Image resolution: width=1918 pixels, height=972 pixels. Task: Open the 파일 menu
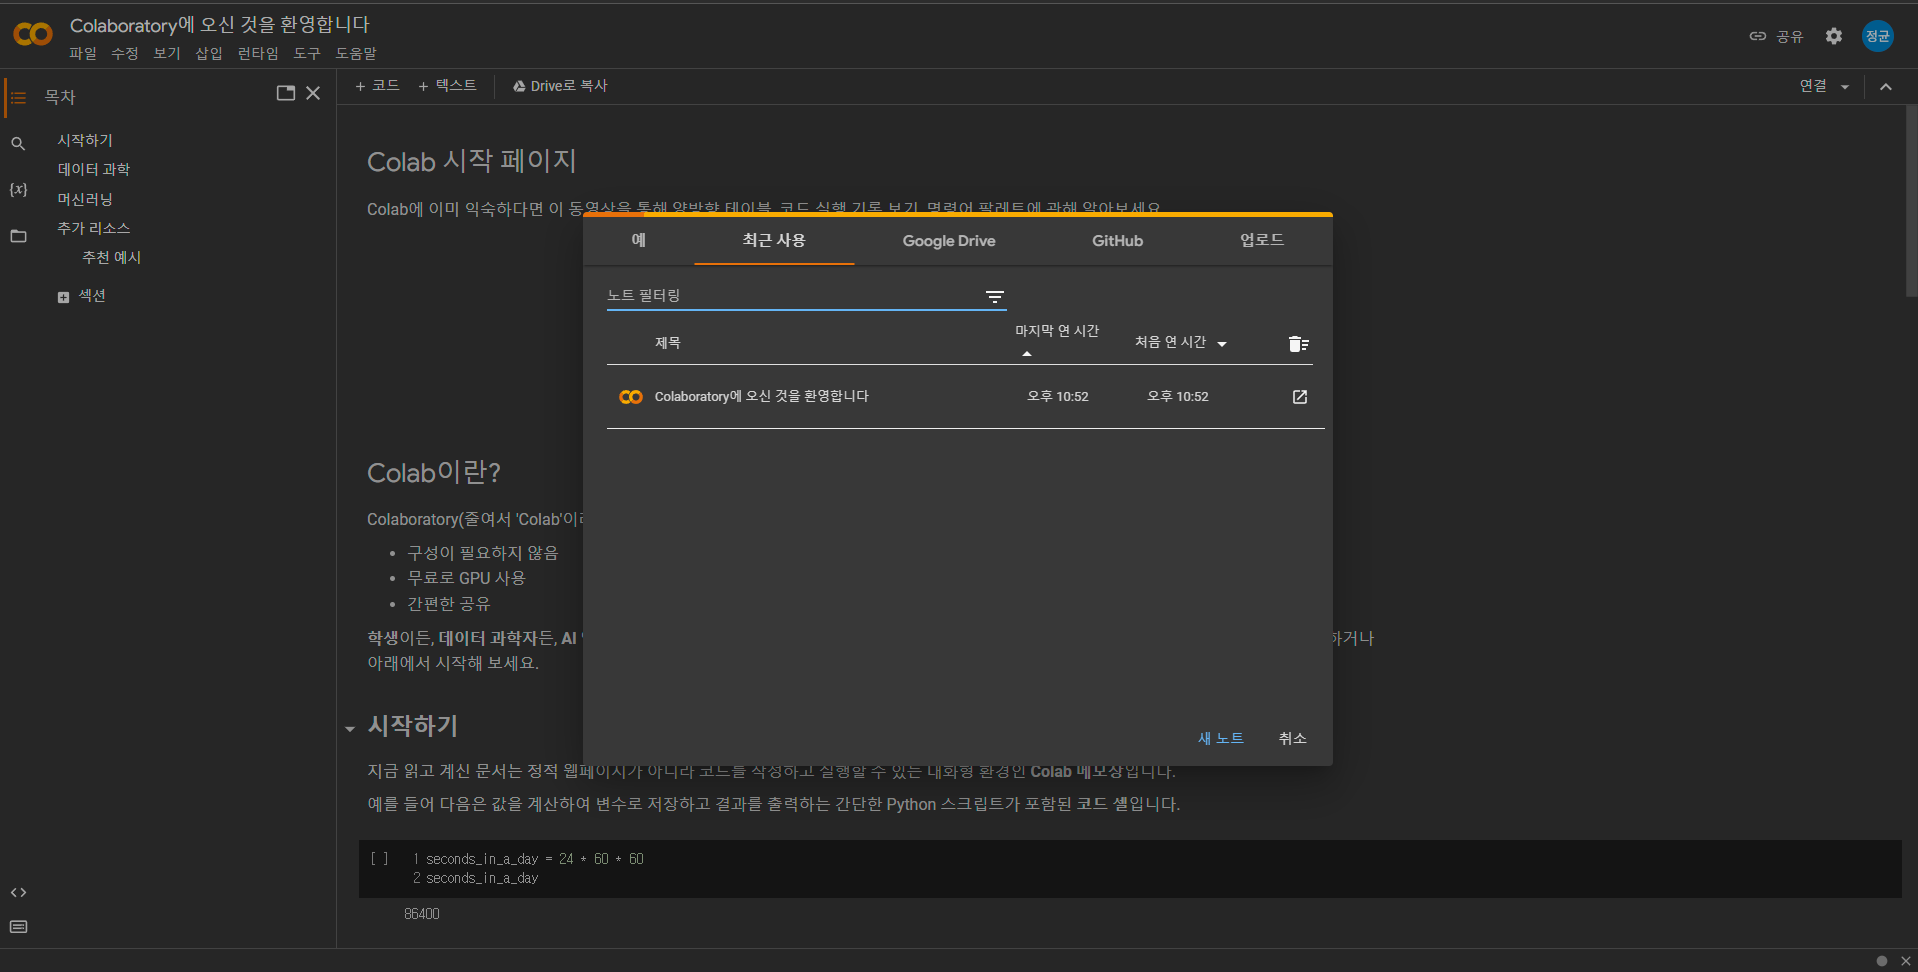83,54
